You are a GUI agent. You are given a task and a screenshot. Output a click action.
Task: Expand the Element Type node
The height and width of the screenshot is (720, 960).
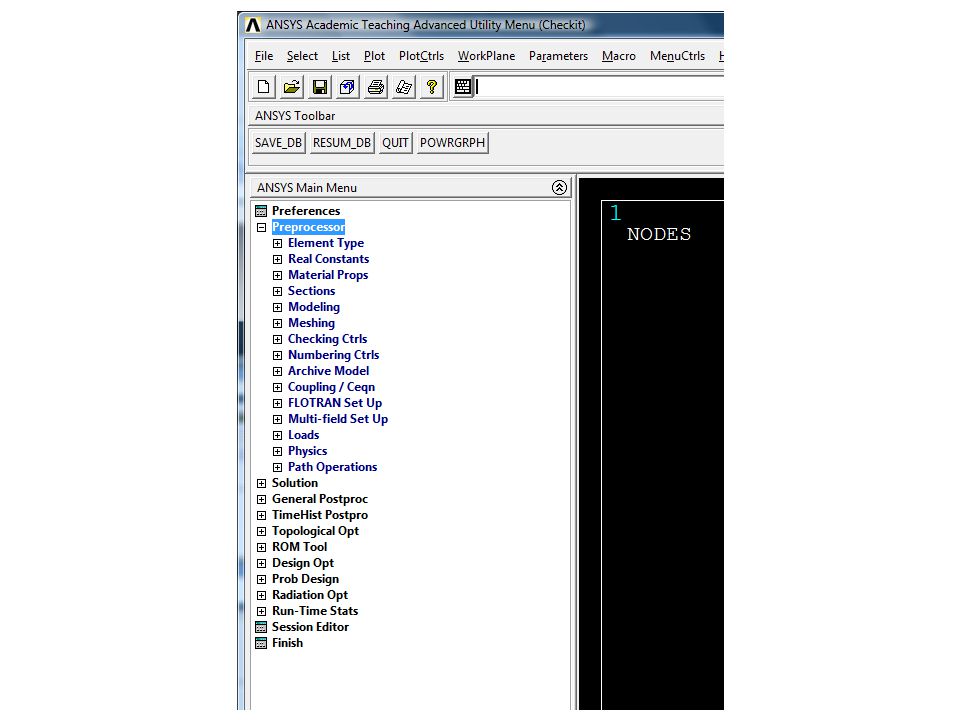click(277, 243)
